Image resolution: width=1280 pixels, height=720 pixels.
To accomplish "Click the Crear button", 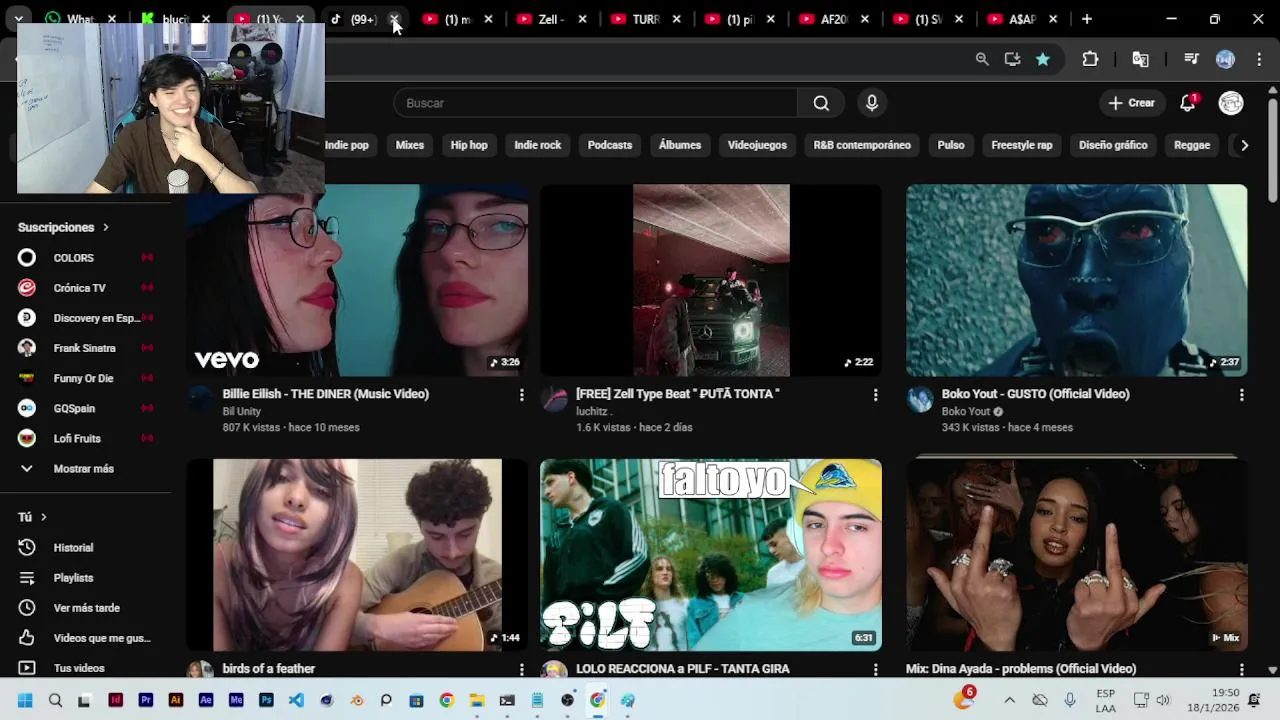I will click(x=1131, y=103).
